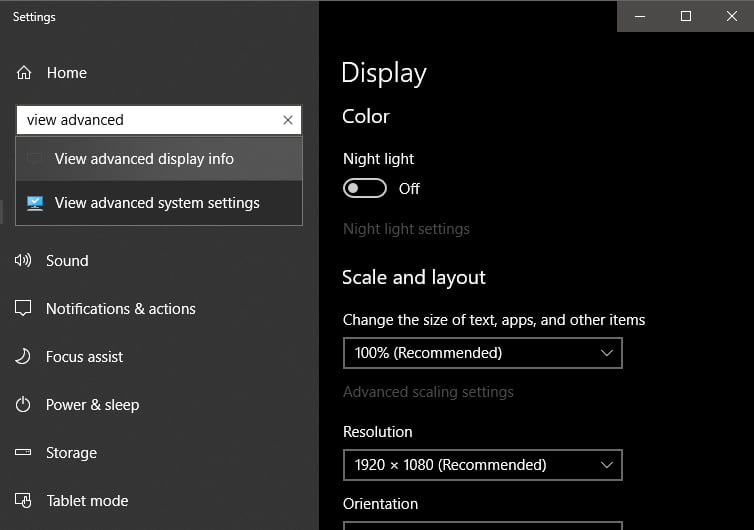754x530 pixels.
Task: Click the monitor icon beside View advanced system settings
Action: point(35,203)
